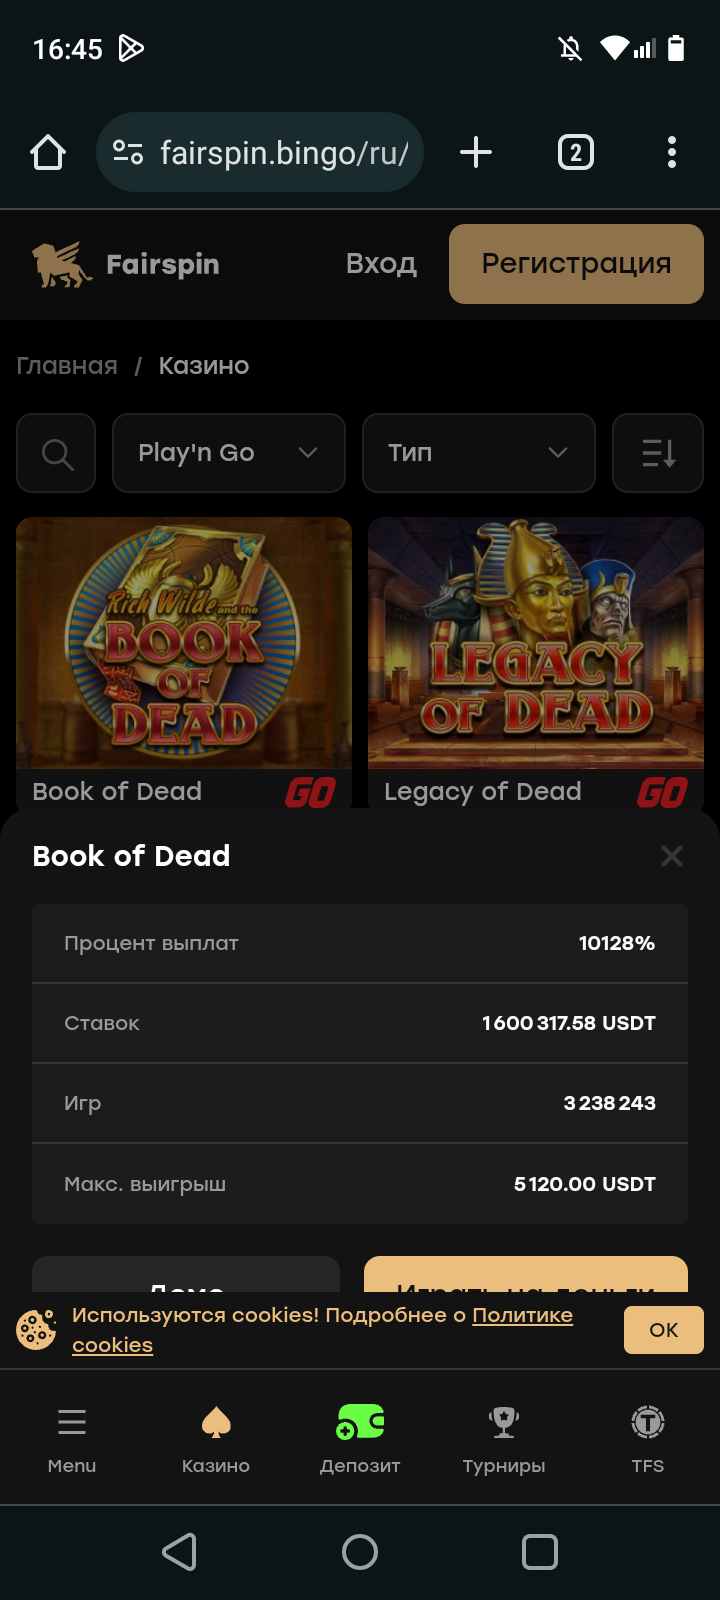This screenshot has width=720, height=1600.
Task: Tap the search magnifier icon
Action: [x=57, y=454]
